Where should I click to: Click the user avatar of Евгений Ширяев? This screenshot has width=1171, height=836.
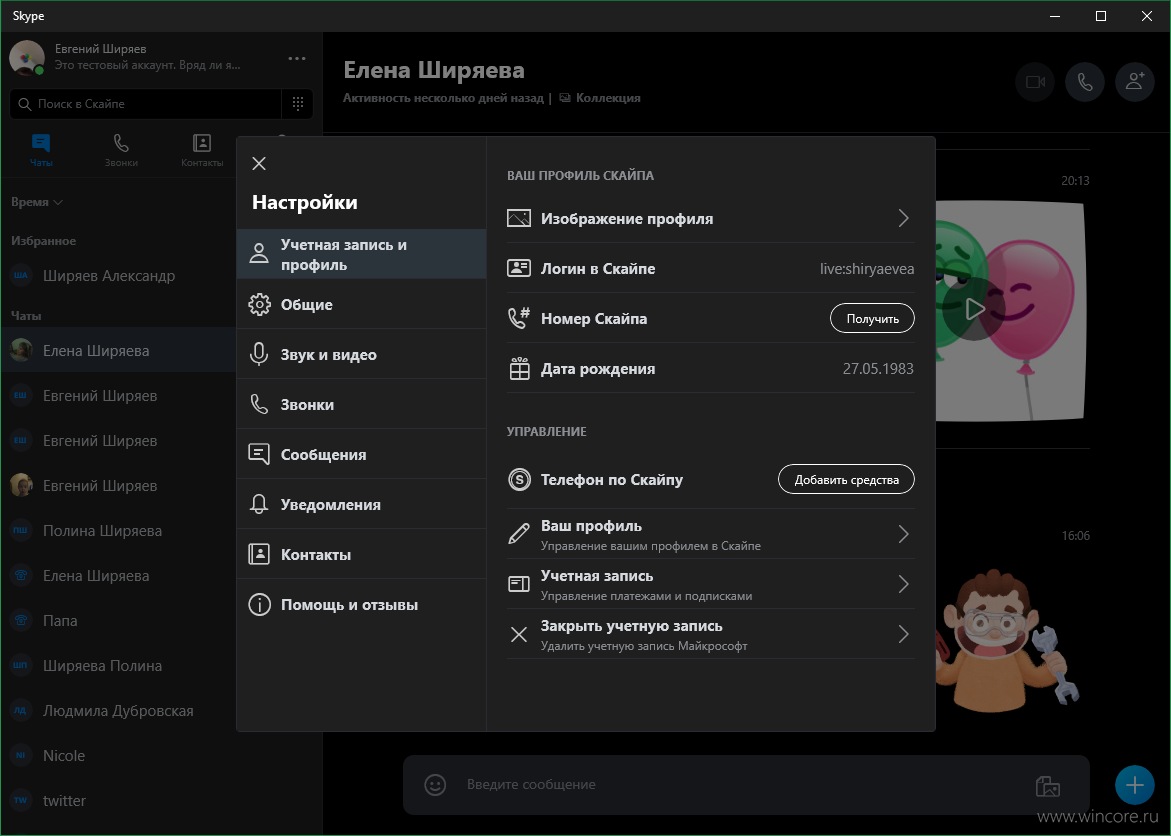point(27,58)
